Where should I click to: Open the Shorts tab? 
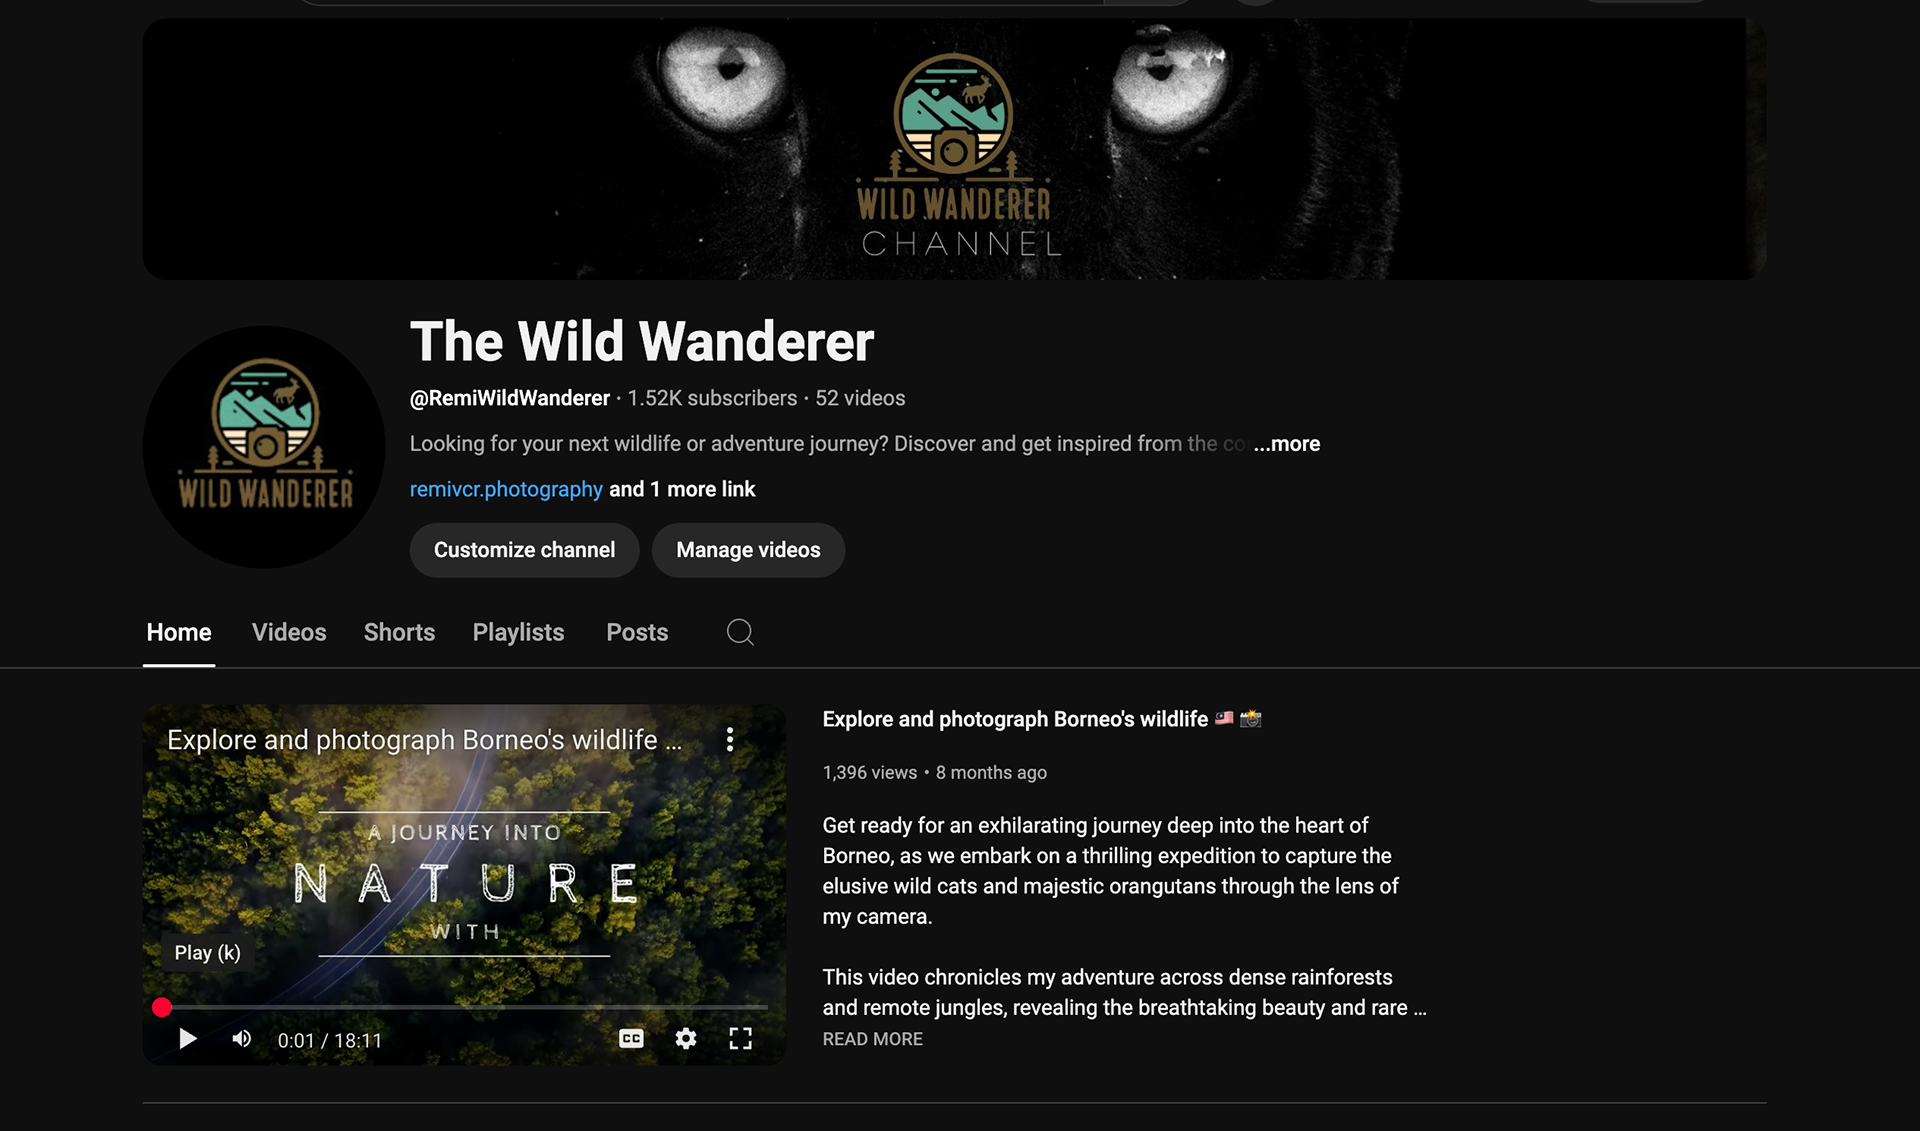click(x=399, y=632)
